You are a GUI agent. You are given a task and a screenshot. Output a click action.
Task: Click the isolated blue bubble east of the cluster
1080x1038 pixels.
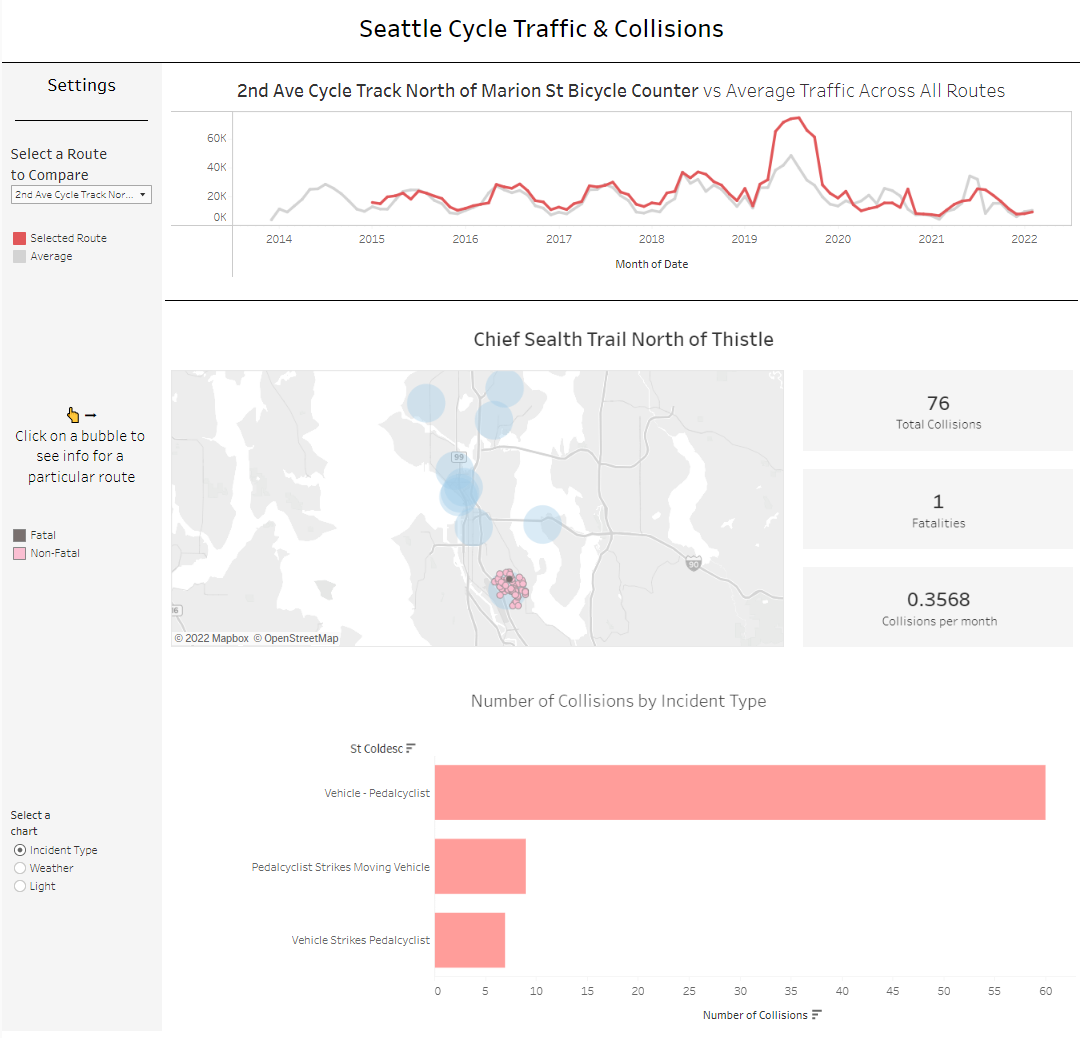pyautogui.click(x=542, y=524)
